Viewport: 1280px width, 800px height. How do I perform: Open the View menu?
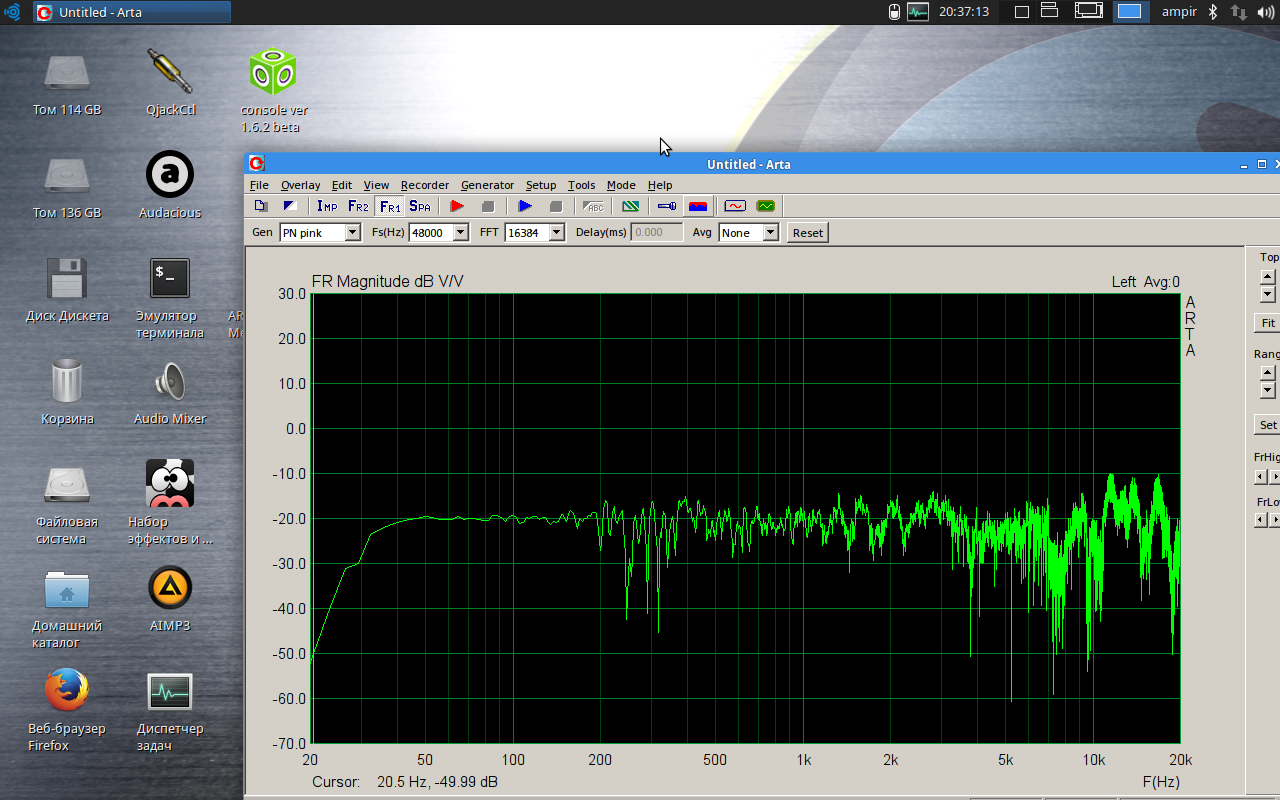point(376,185)
